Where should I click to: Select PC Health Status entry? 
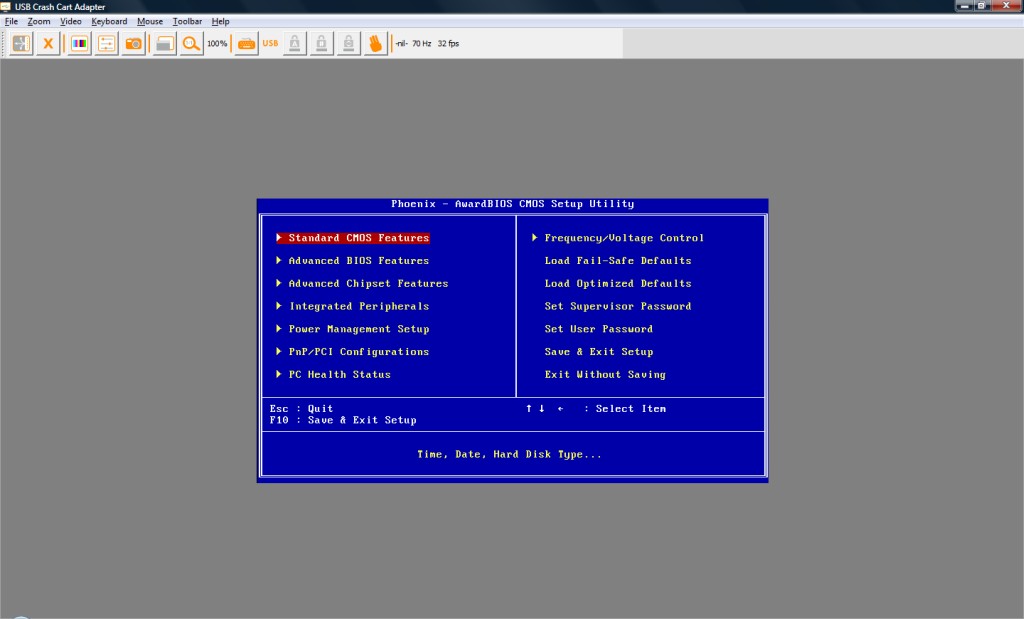(x=340, y=375)
